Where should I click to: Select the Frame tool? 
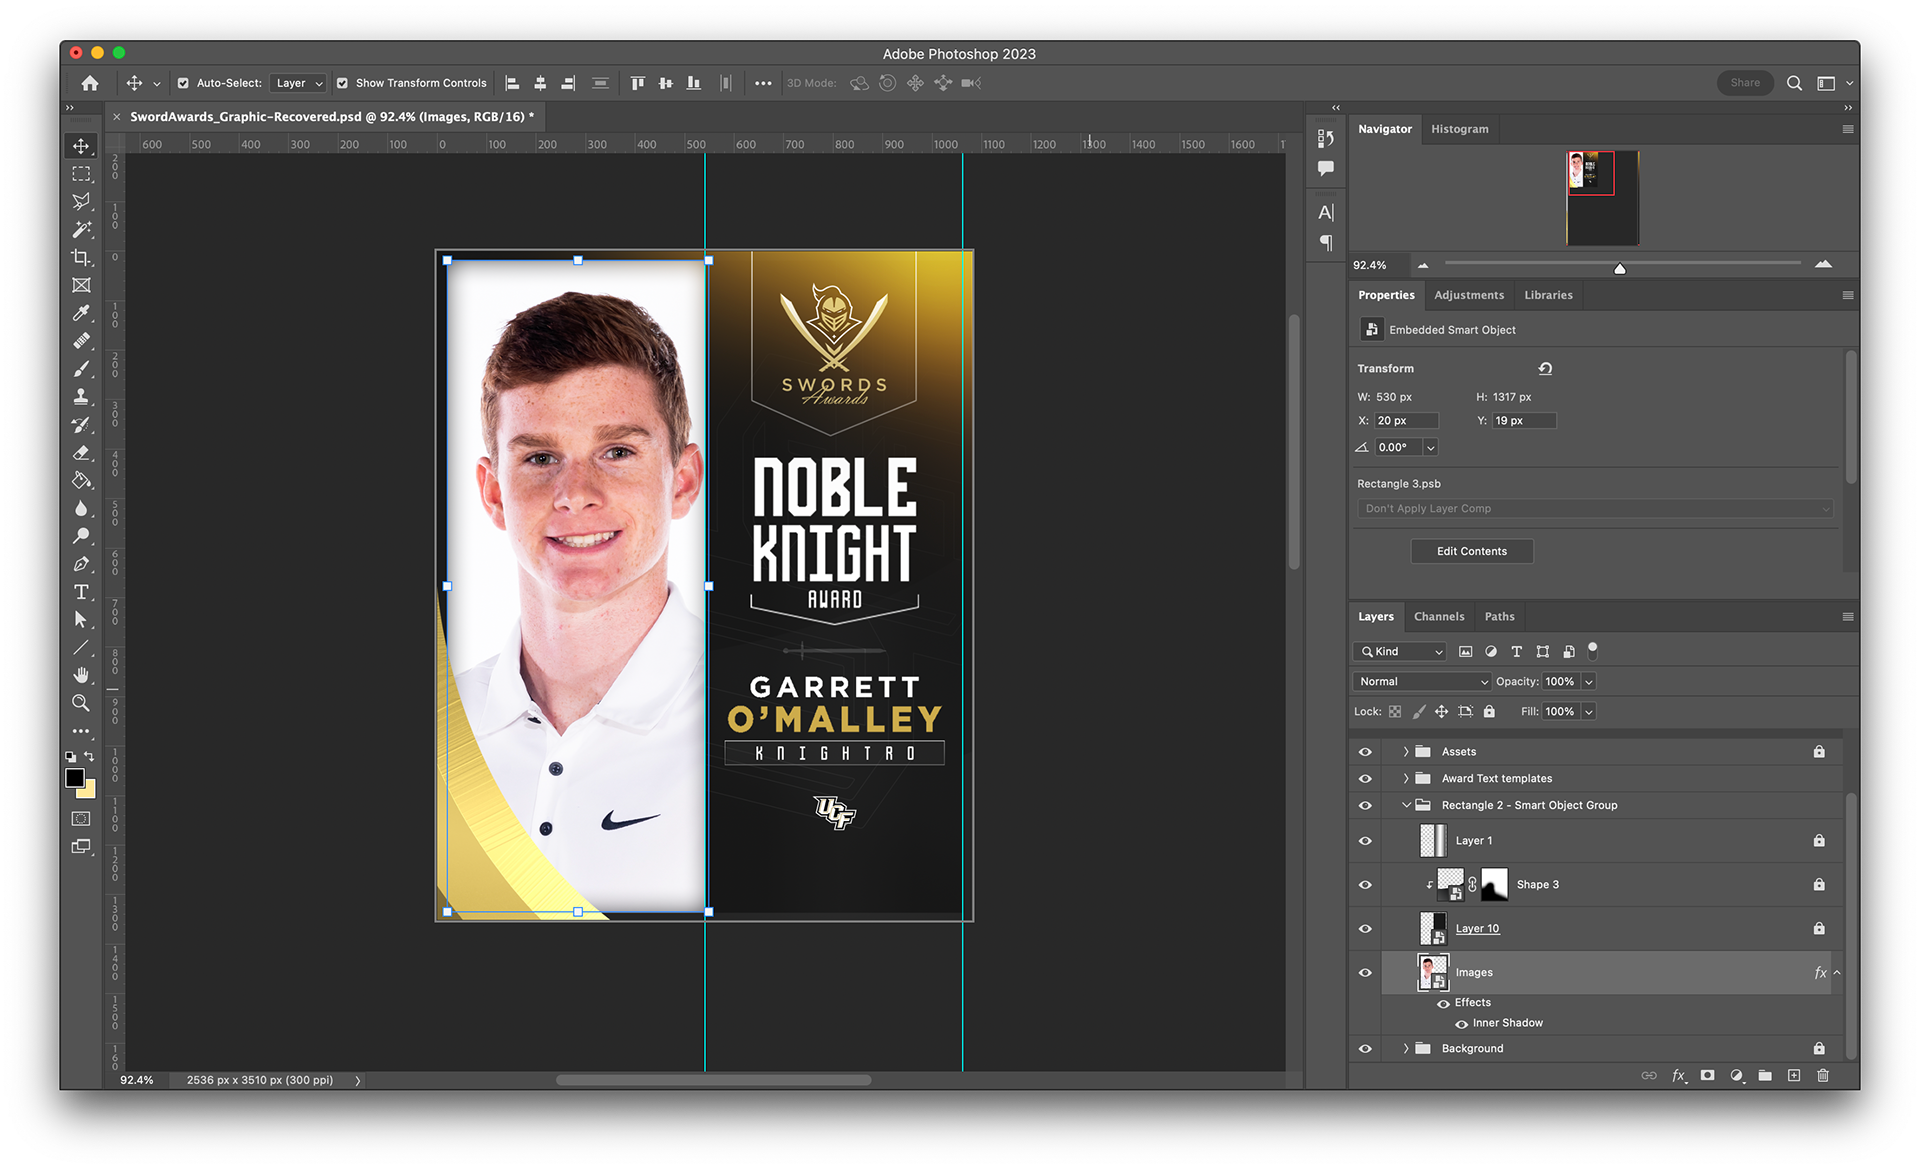[81, 286]
